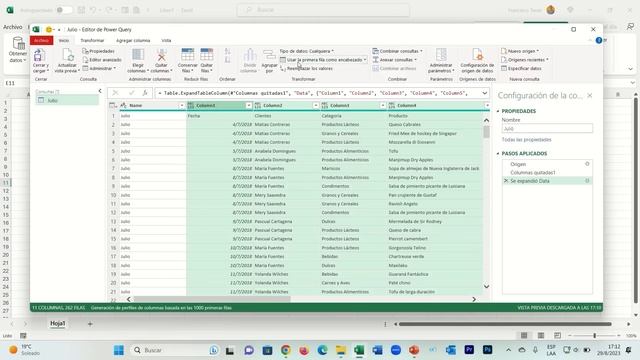Switch to the Agregar columna tab

tap(133, 40)
